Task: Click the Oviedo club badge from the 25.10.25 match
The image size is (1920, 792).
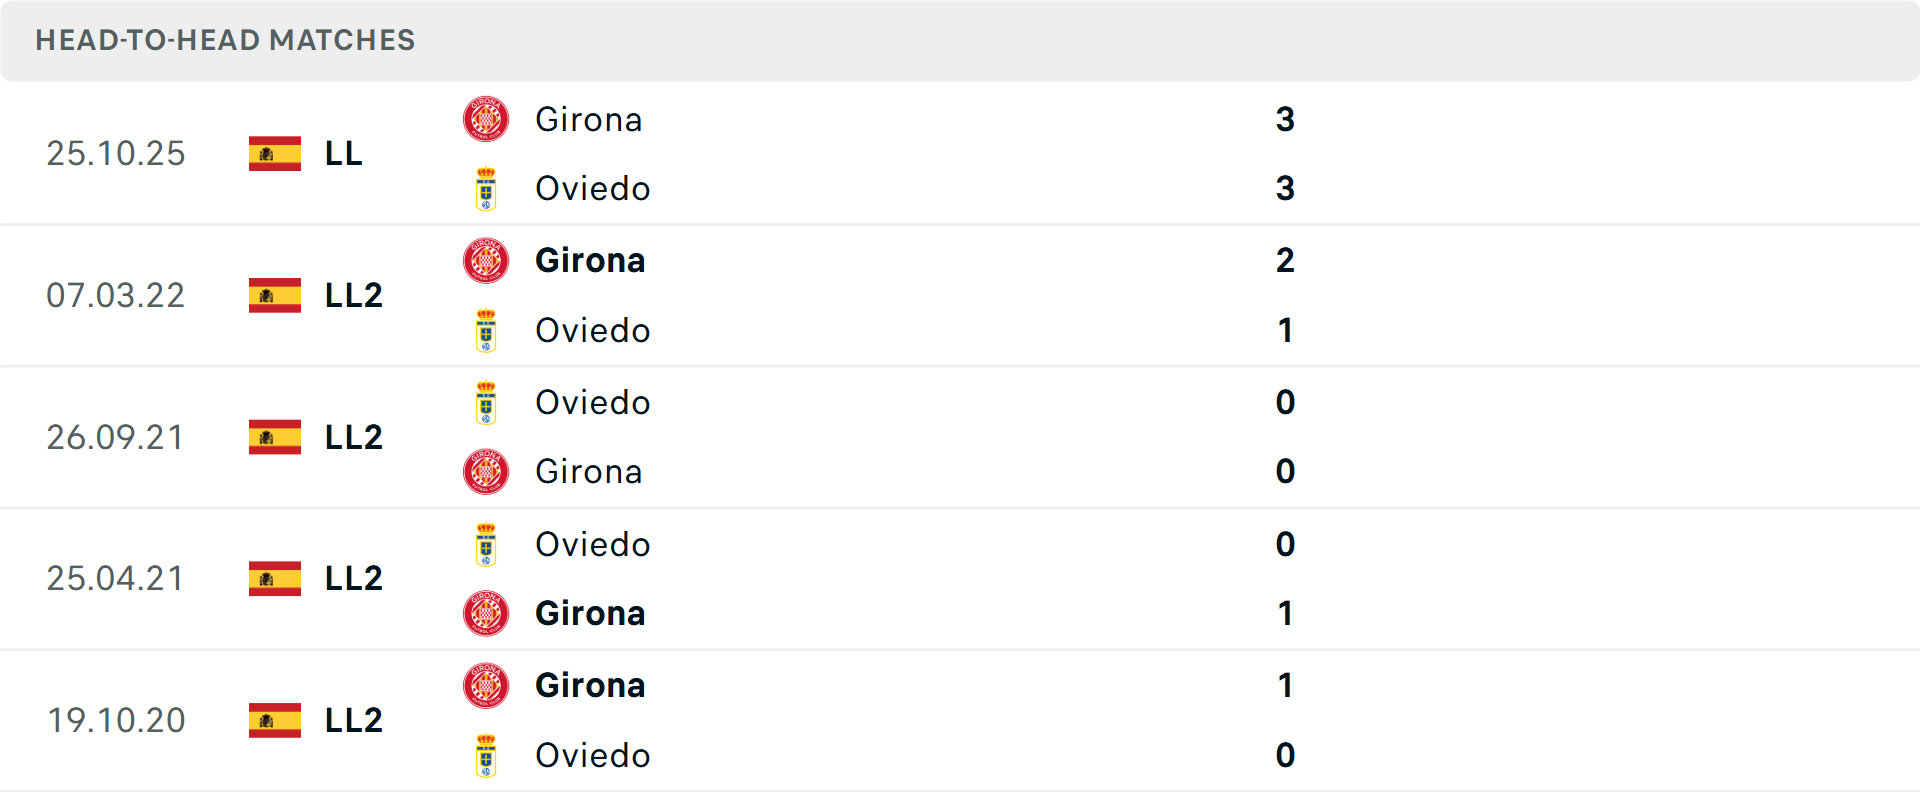Action: tap(486, 188)
